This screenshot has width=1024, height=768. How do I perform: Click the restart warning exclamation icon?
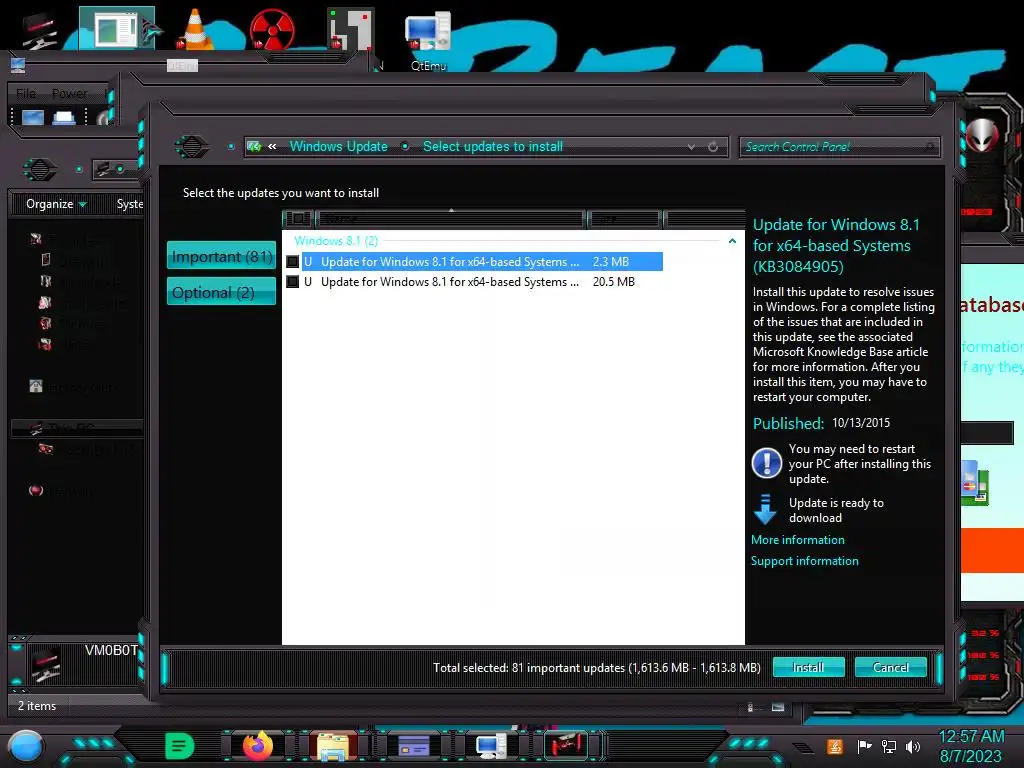tap(766, 463)
